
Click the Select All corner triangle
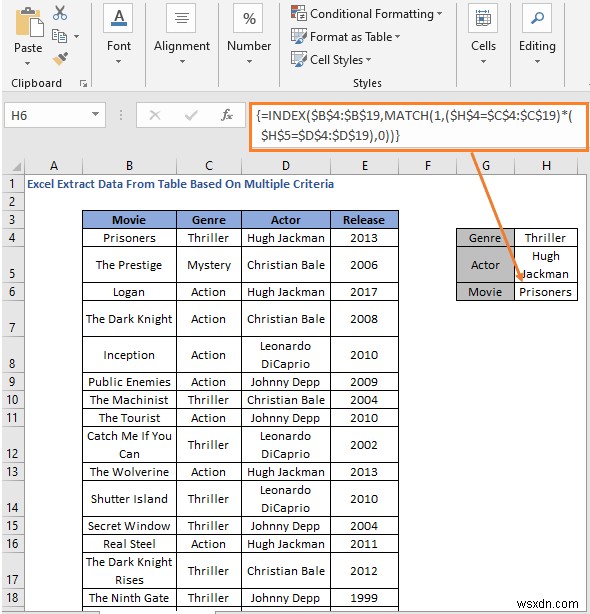tap(16, 166)
